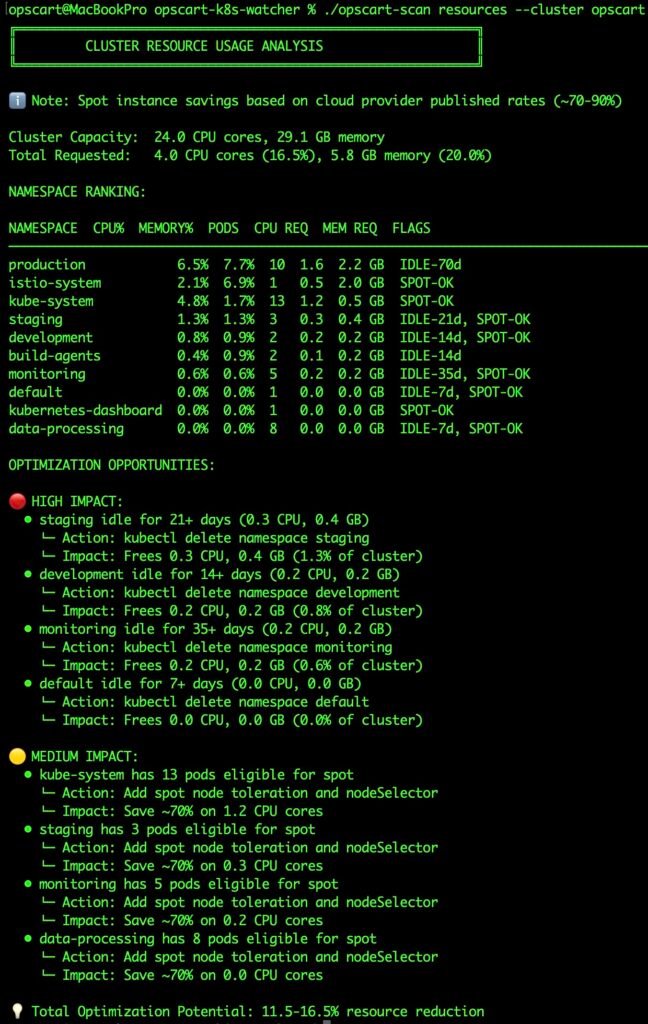Click kubernetes-dashboard in the namespace table

coord(85,410)
